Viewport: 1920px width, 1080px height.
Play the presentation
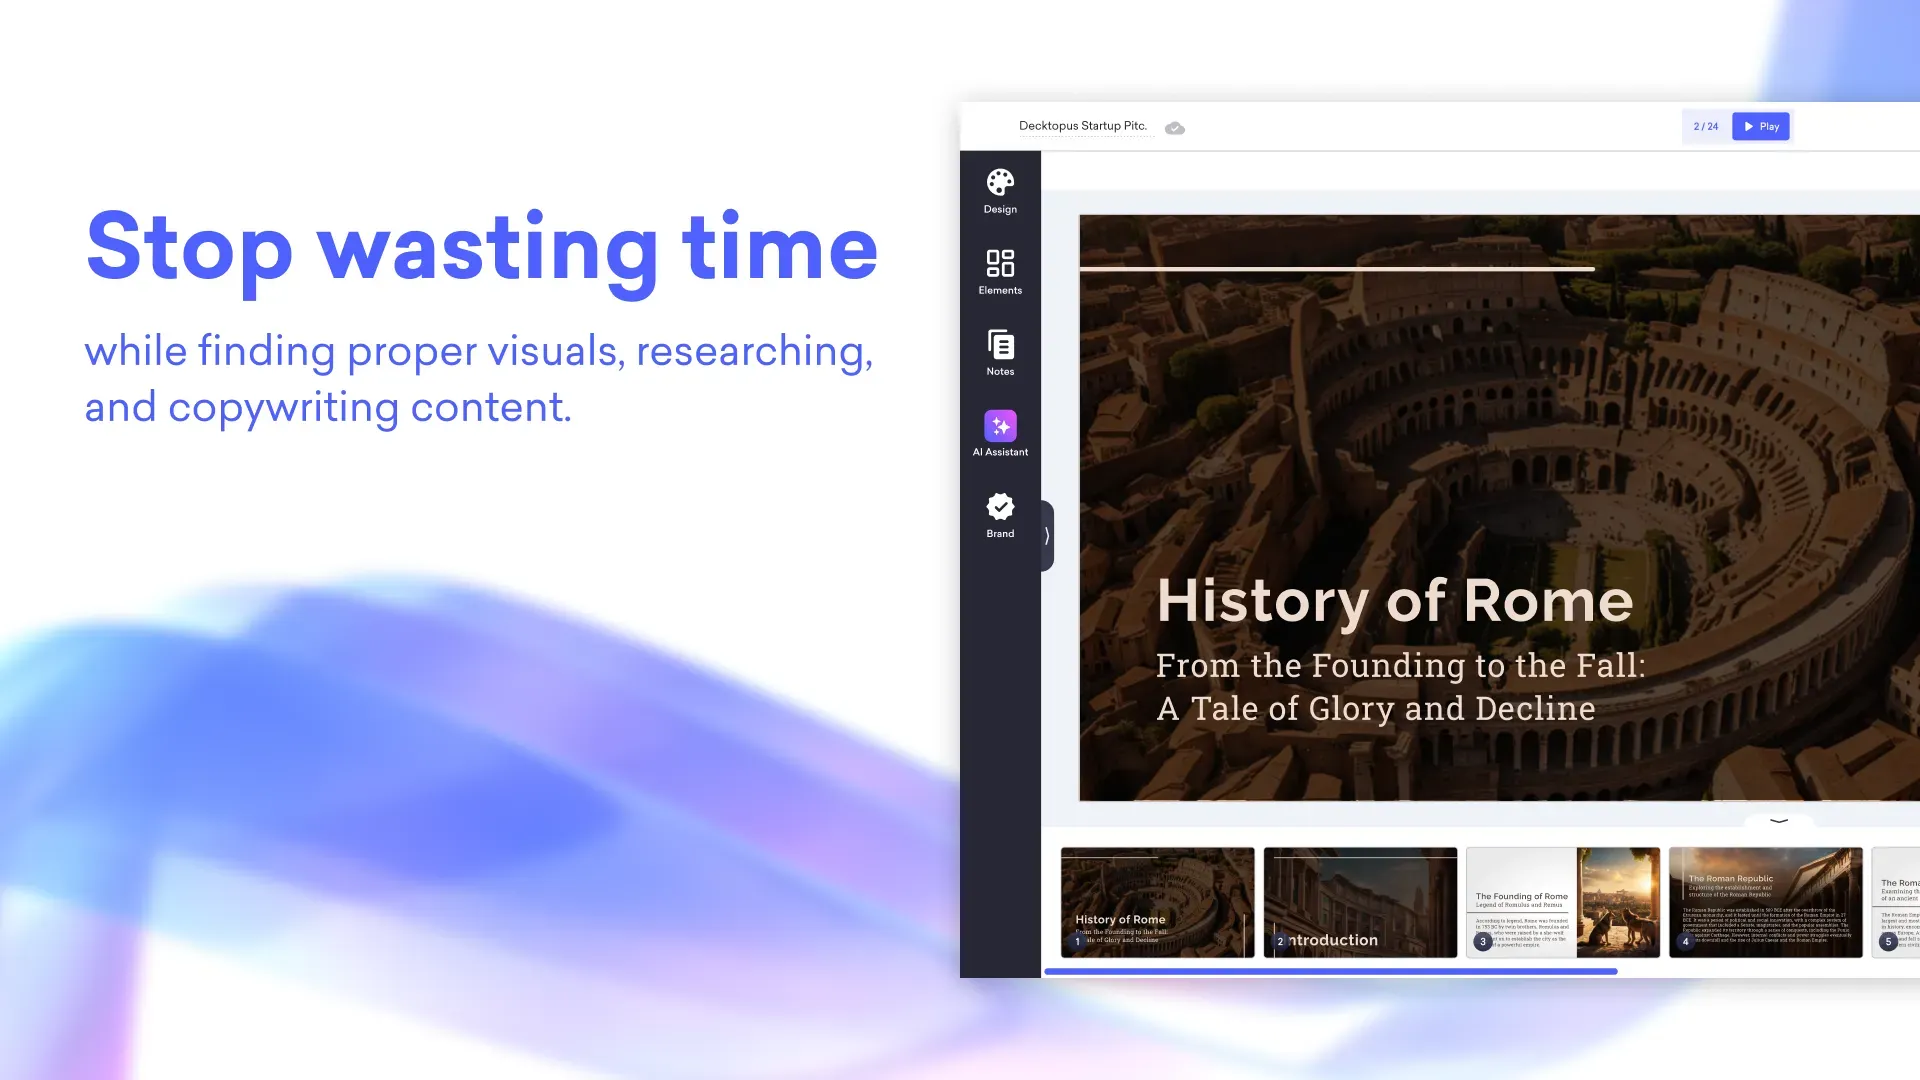pyautogui.click(x=1761, y=126)
